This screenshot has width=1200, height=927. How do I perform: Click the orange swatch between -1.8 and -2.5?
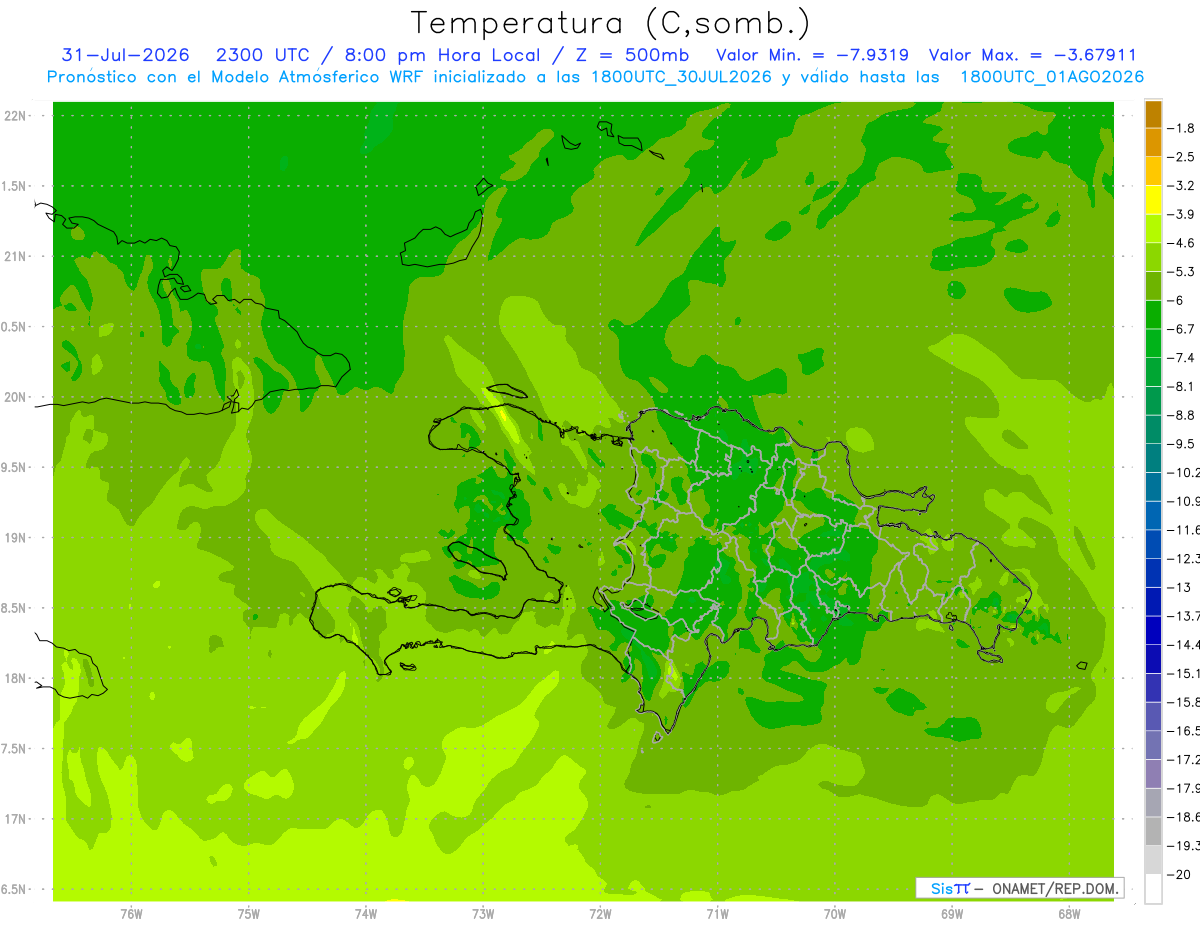1153,143
